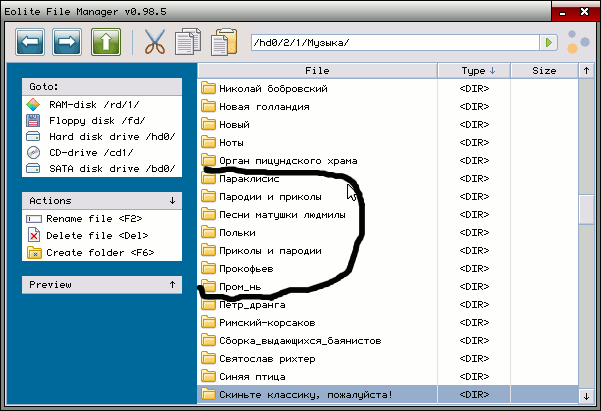This screenshot has height=411, width=601.
Task: Collapse the Actions panel
Action: 172,201
